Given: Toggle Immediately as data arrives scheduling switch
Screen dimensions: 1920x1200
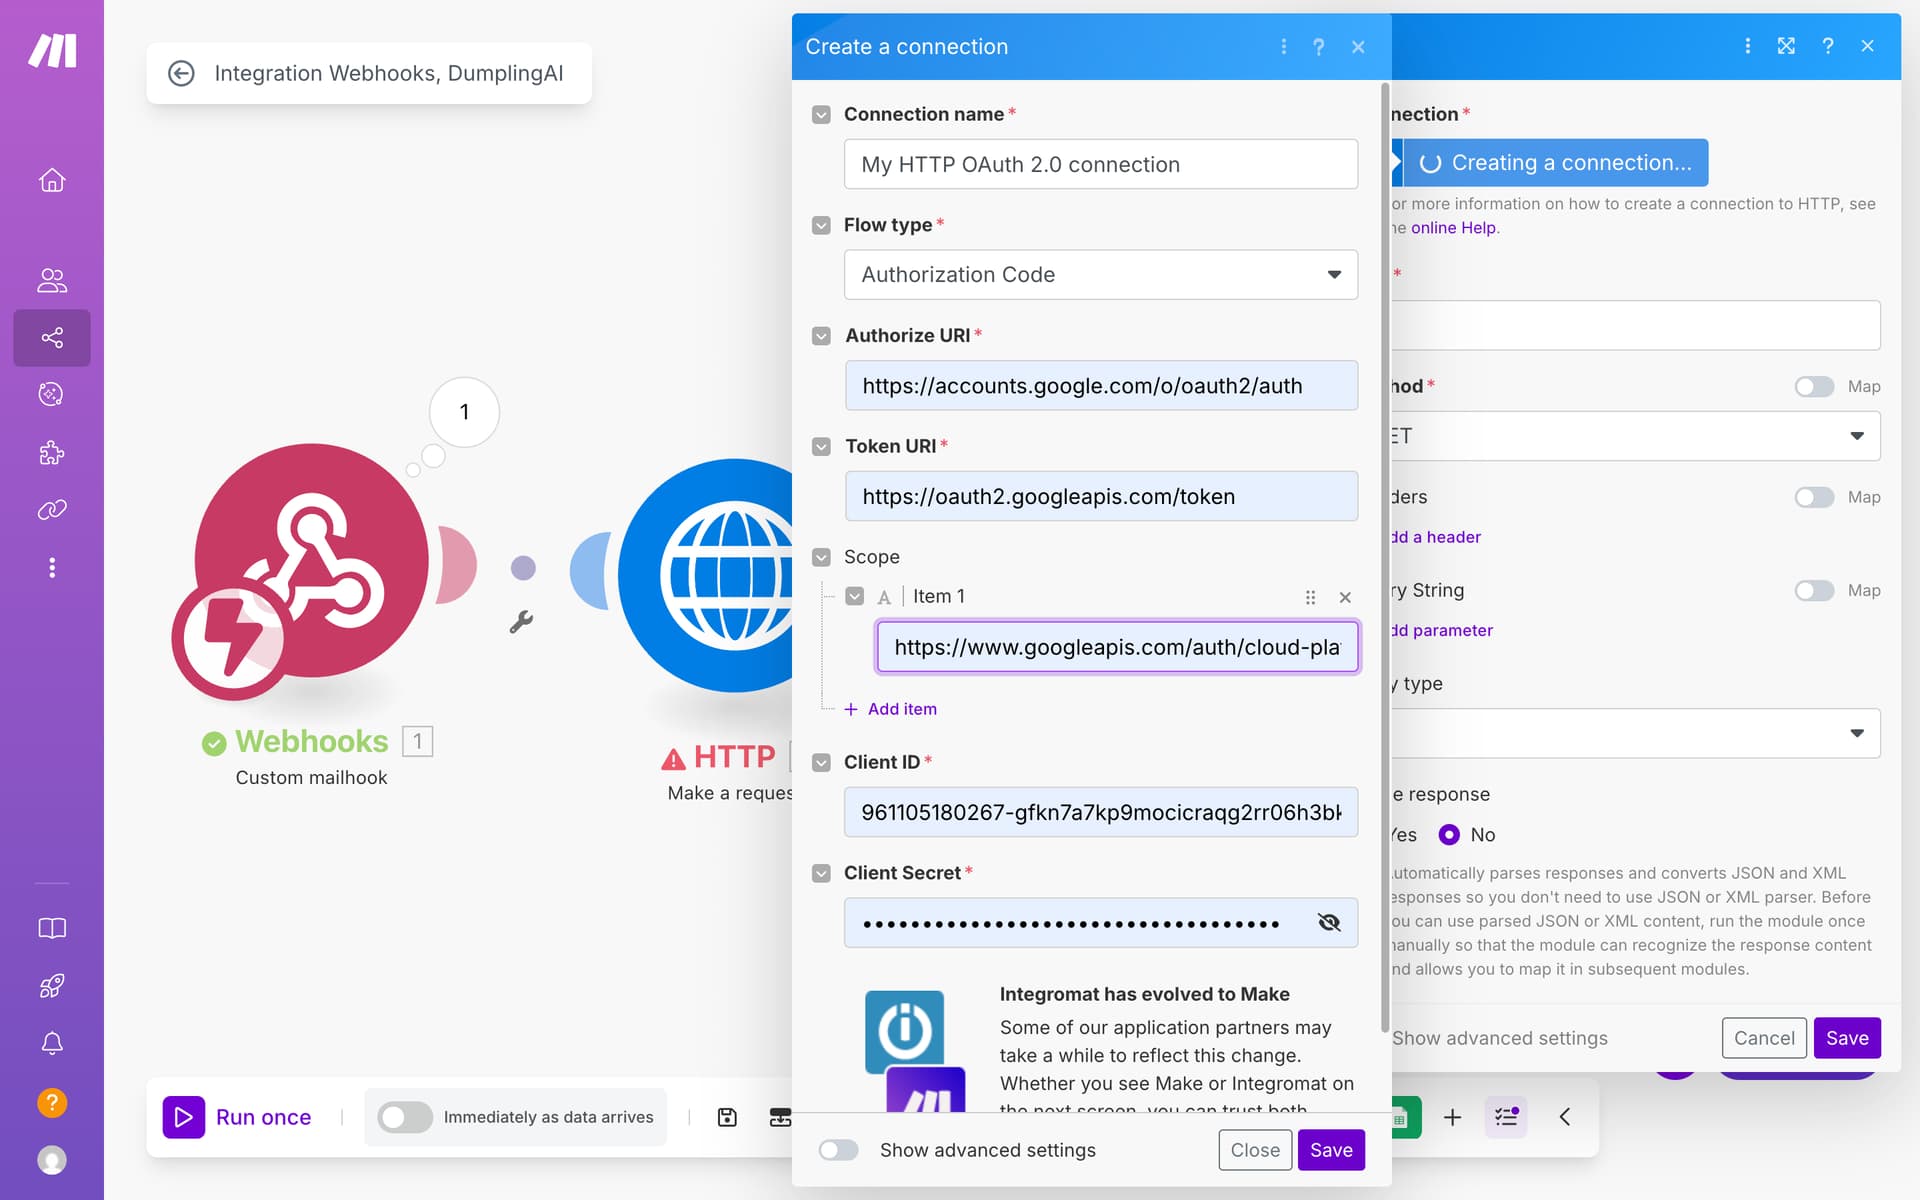Looking at the screenshot, I should pos(405,1117).
